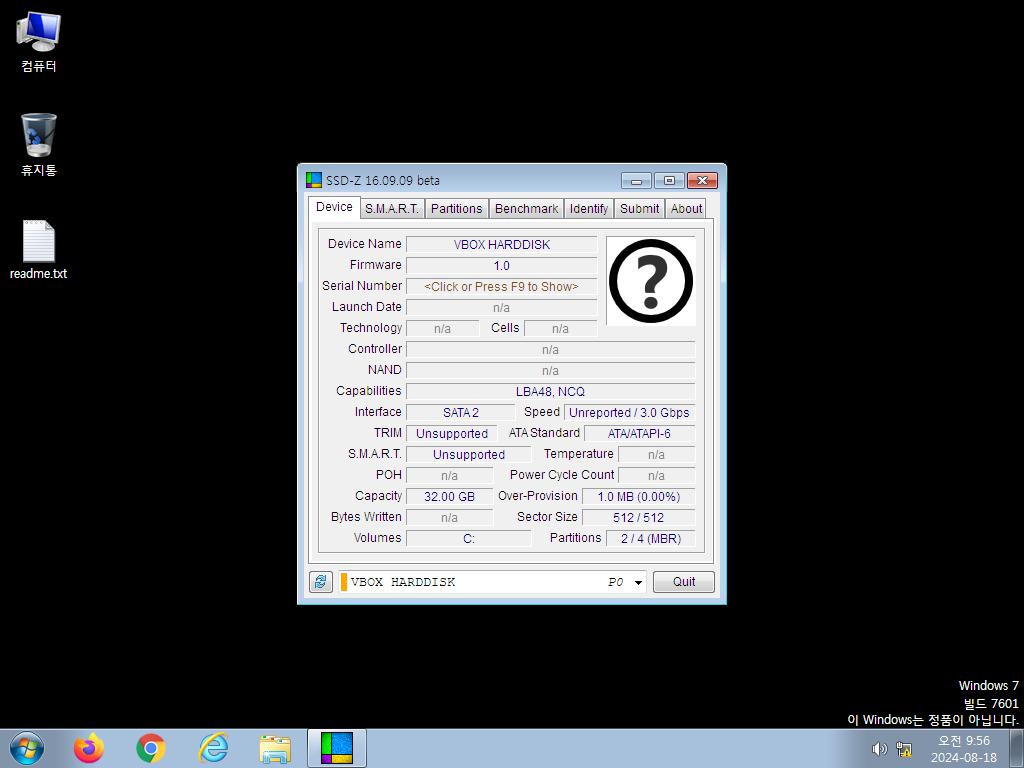Switch to the Partitions tab
Viewport: 1024px width, 768px height.
(456, 208)
